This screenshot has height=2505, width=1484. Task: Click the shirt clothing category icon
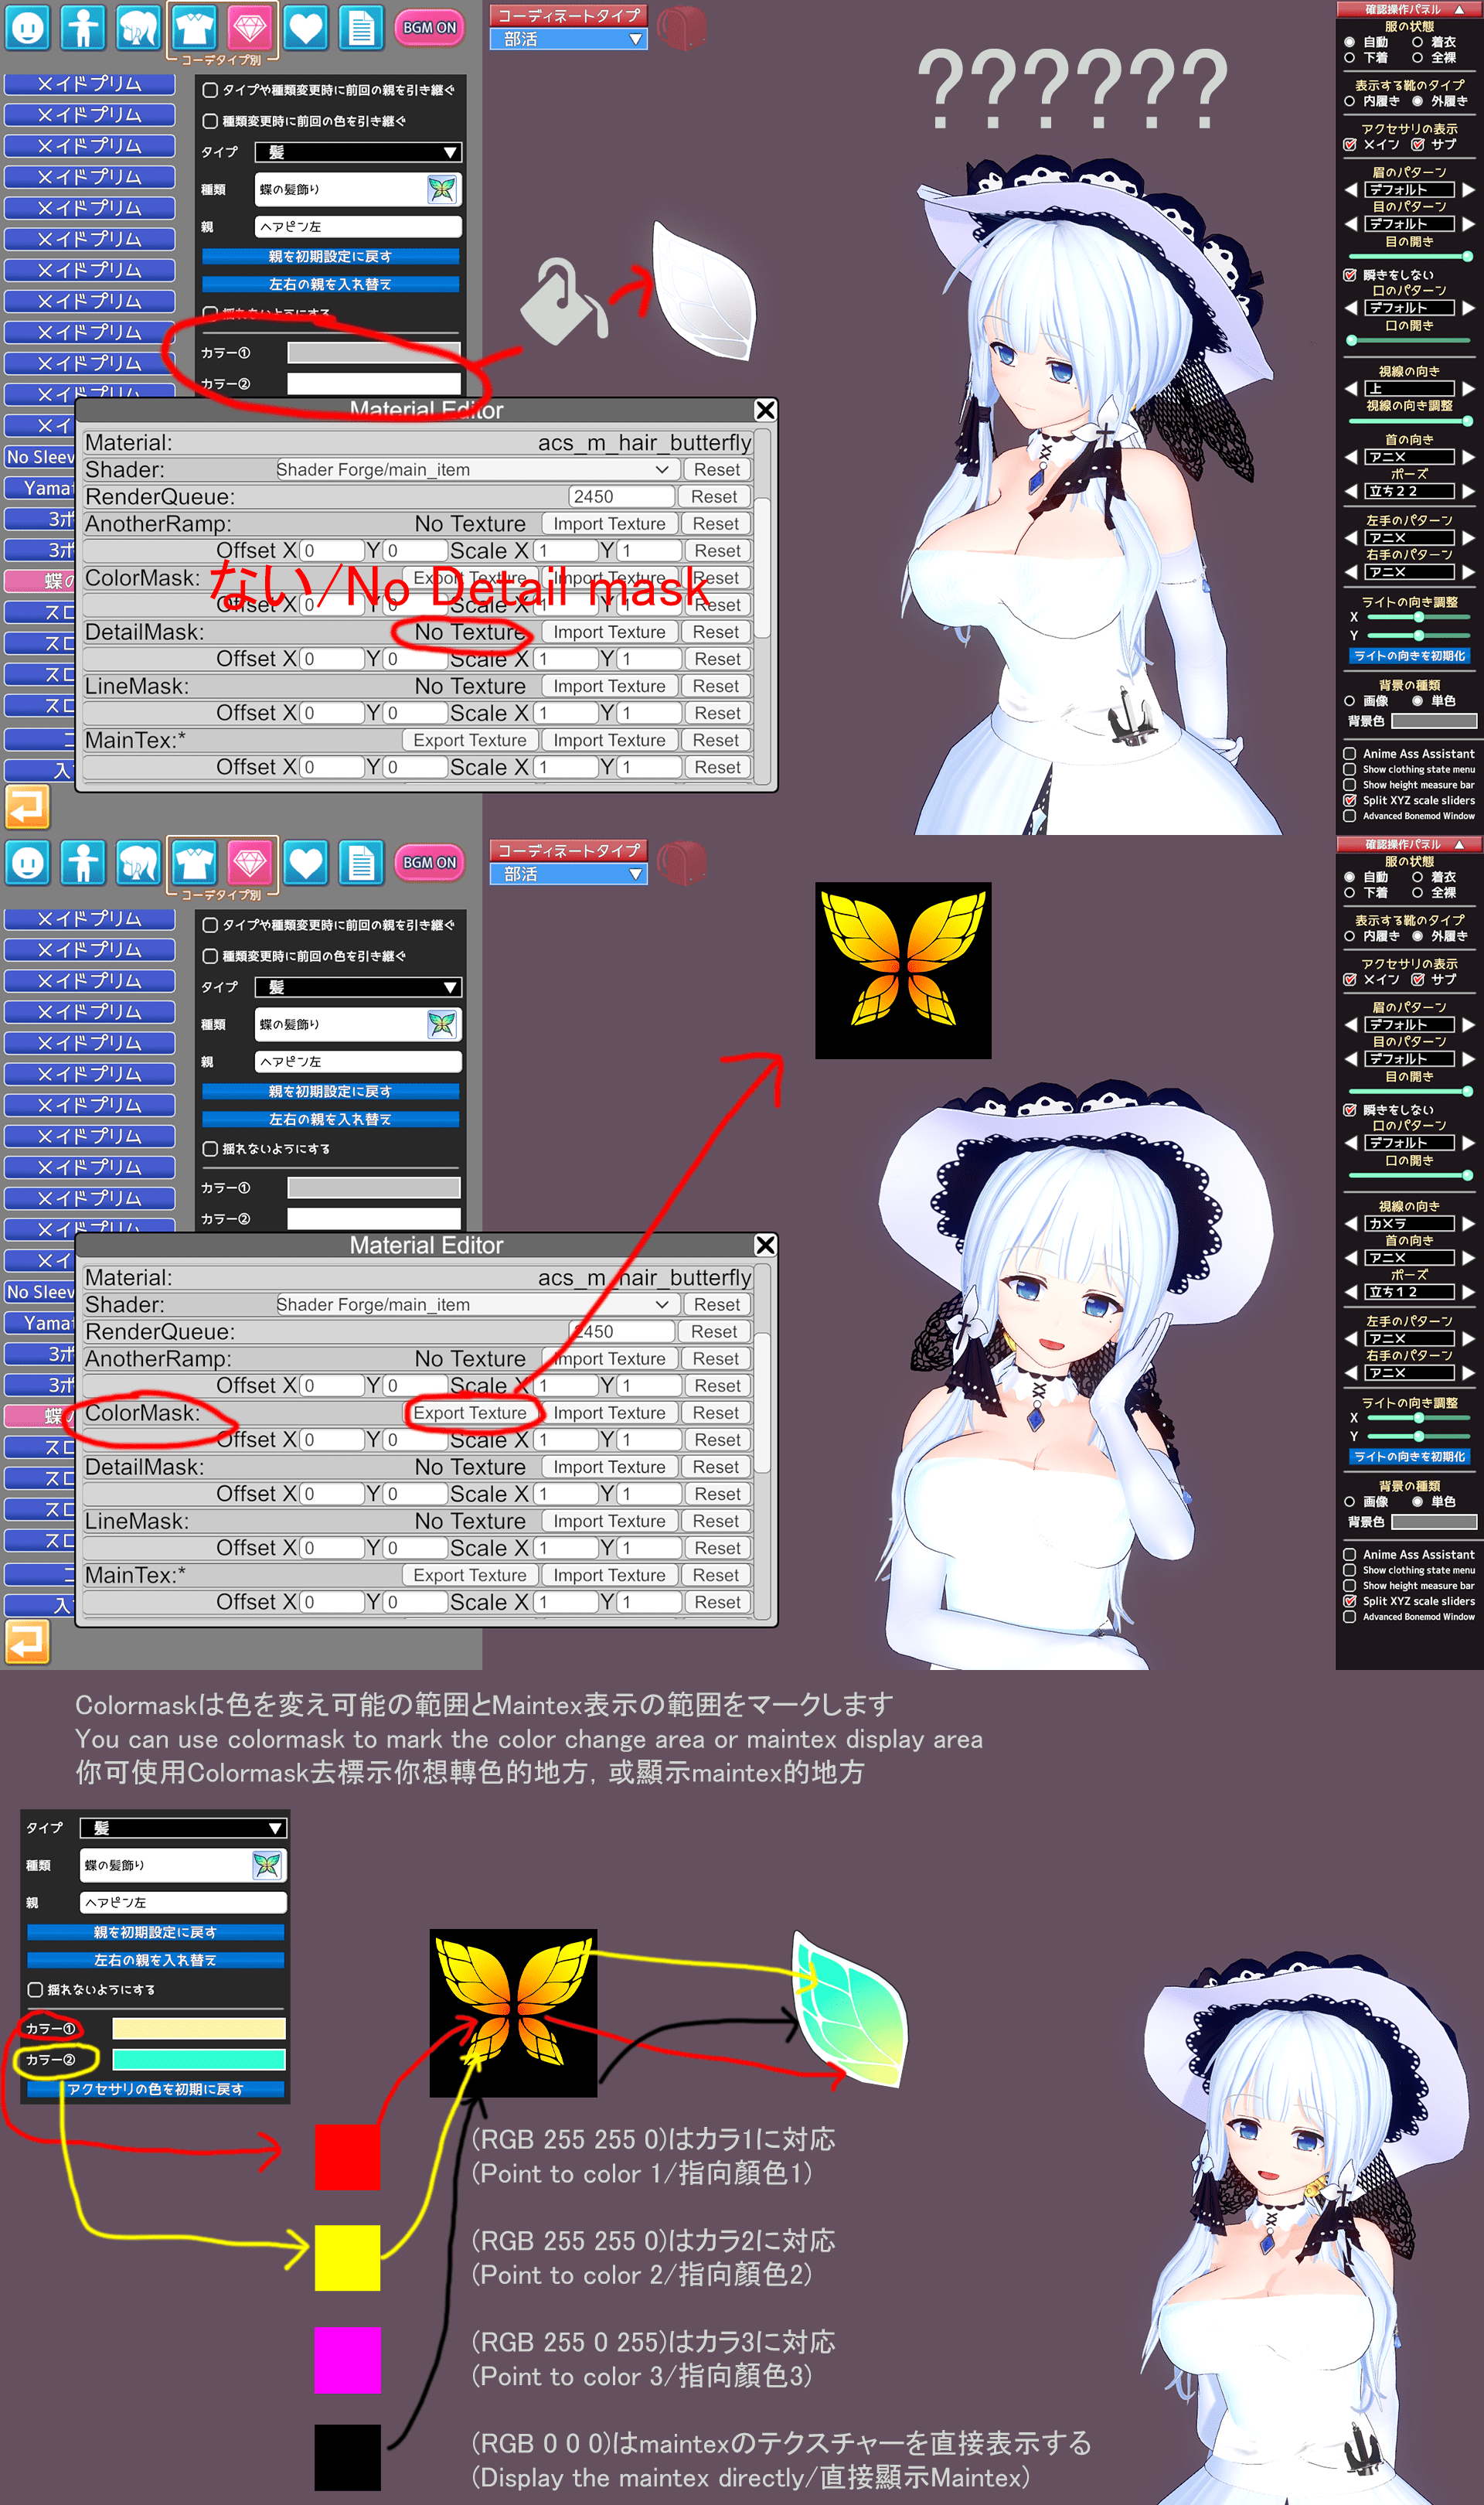[194, 28]
